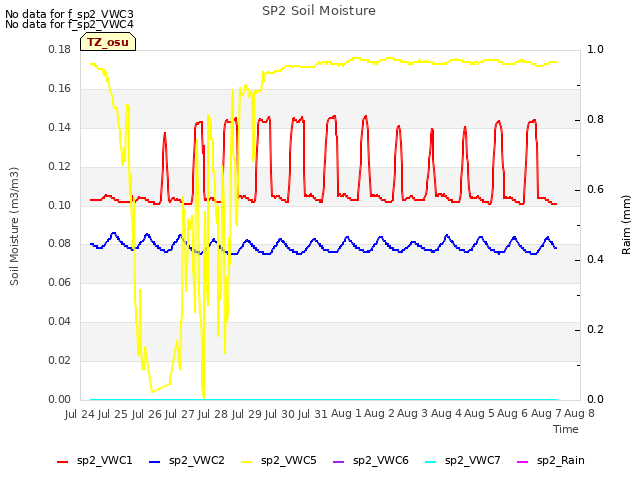
Task: Click the 'No data for f_sp2_VWC4' message
Action: (x=69, y=24)
